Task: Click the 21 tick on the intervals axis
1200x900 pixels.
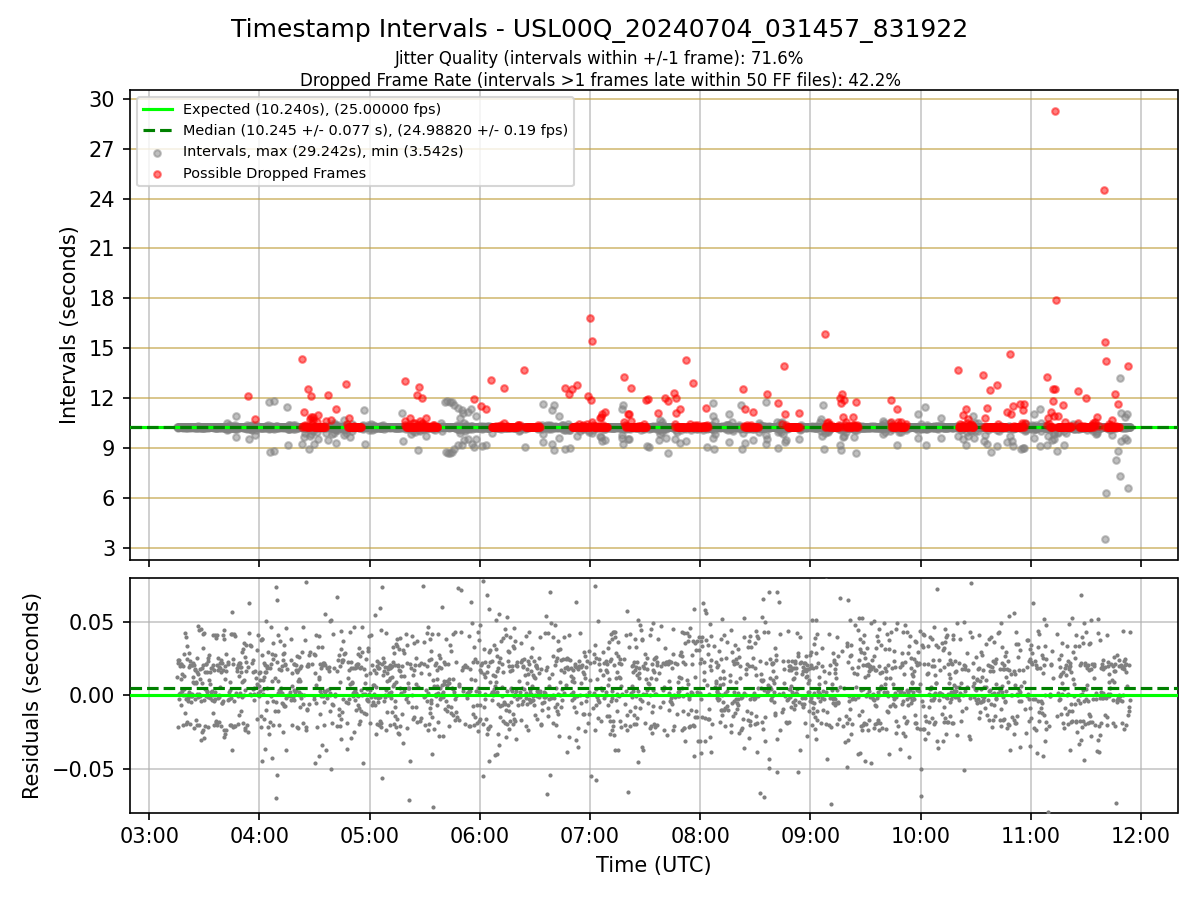Action: pos(101,249)
